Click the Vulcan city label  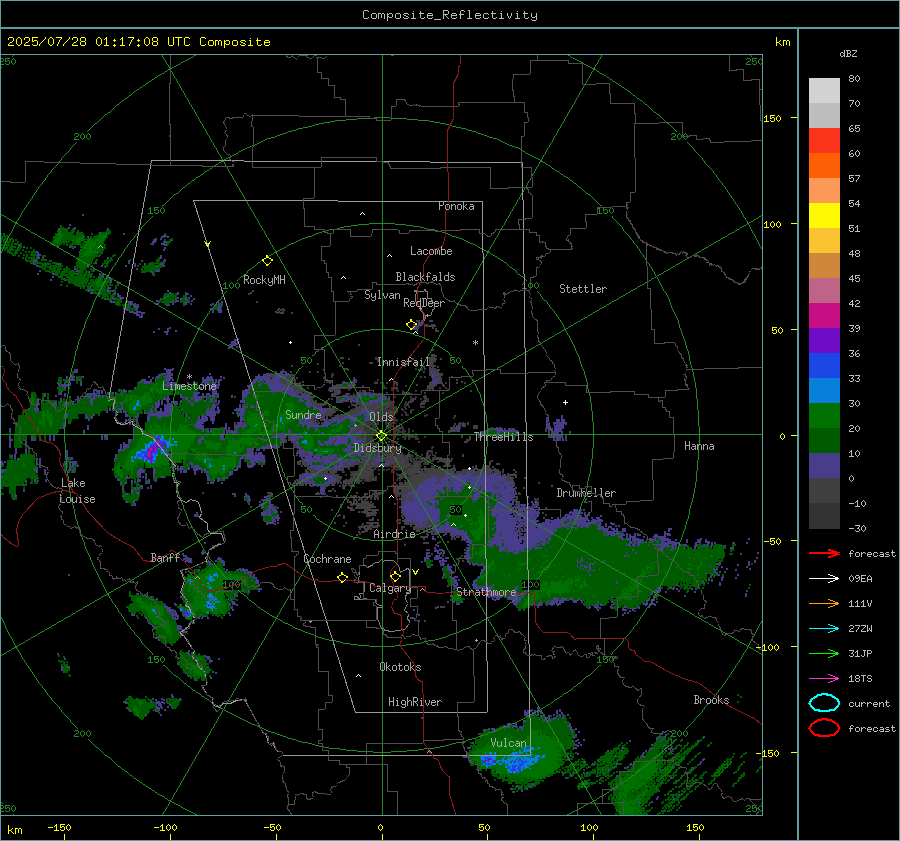(509, 743)
